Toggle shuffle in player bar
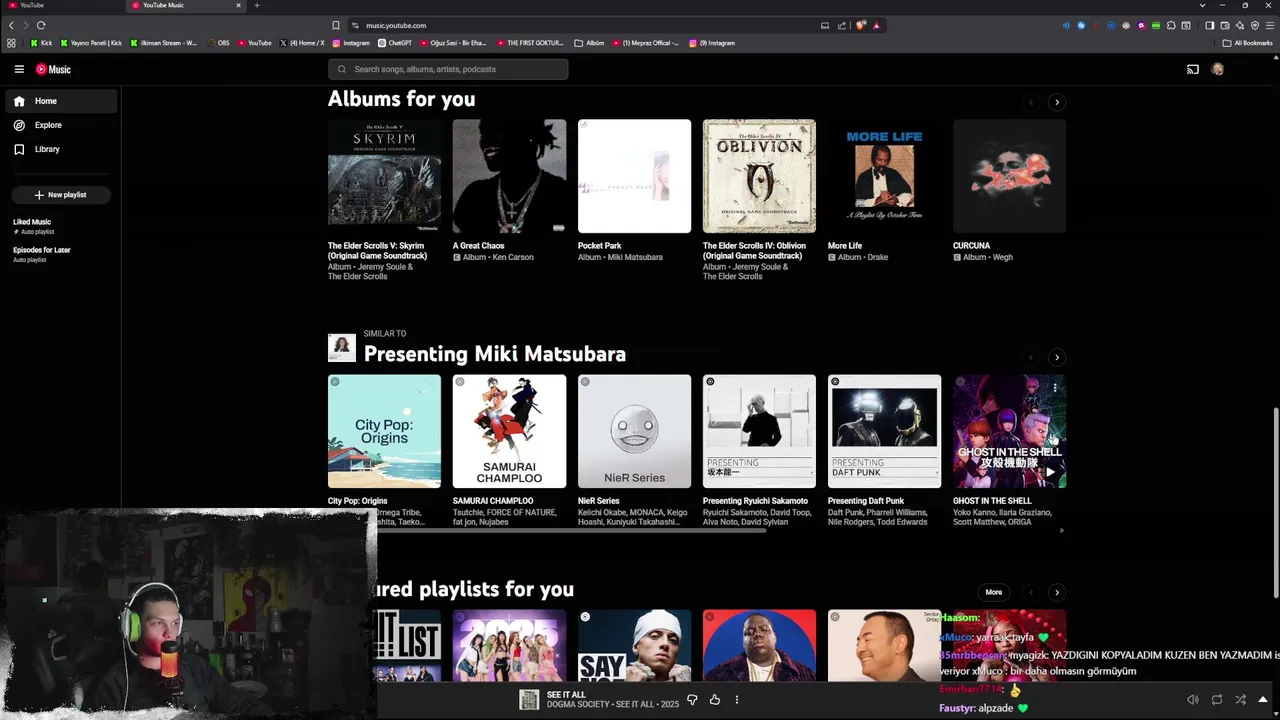The image size is (1280, 720). [x=1240, y=700]
